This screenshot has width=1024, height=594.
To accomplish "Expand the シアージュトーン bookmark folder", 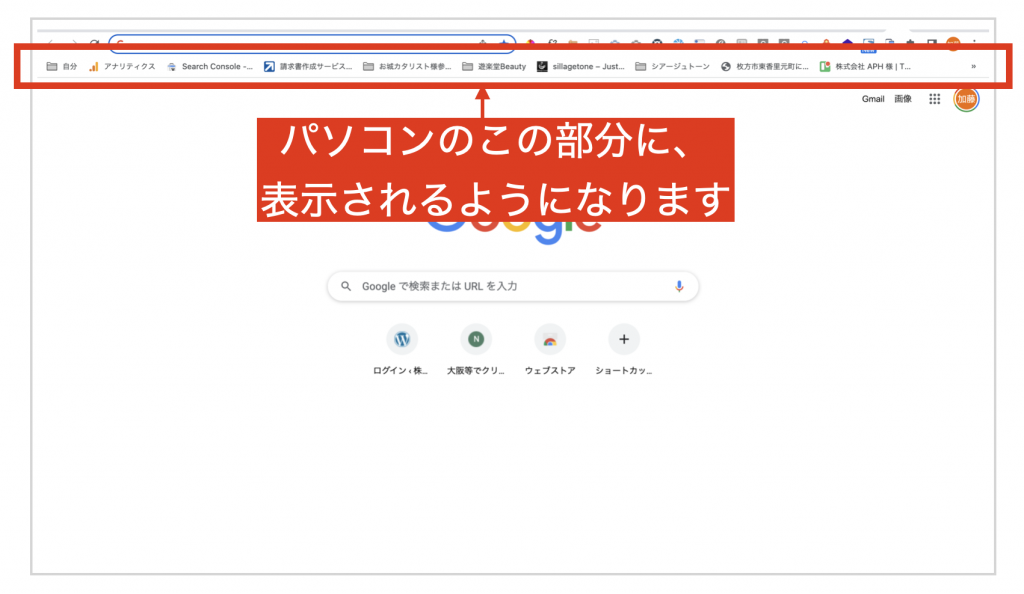I will tap(672, 67).
